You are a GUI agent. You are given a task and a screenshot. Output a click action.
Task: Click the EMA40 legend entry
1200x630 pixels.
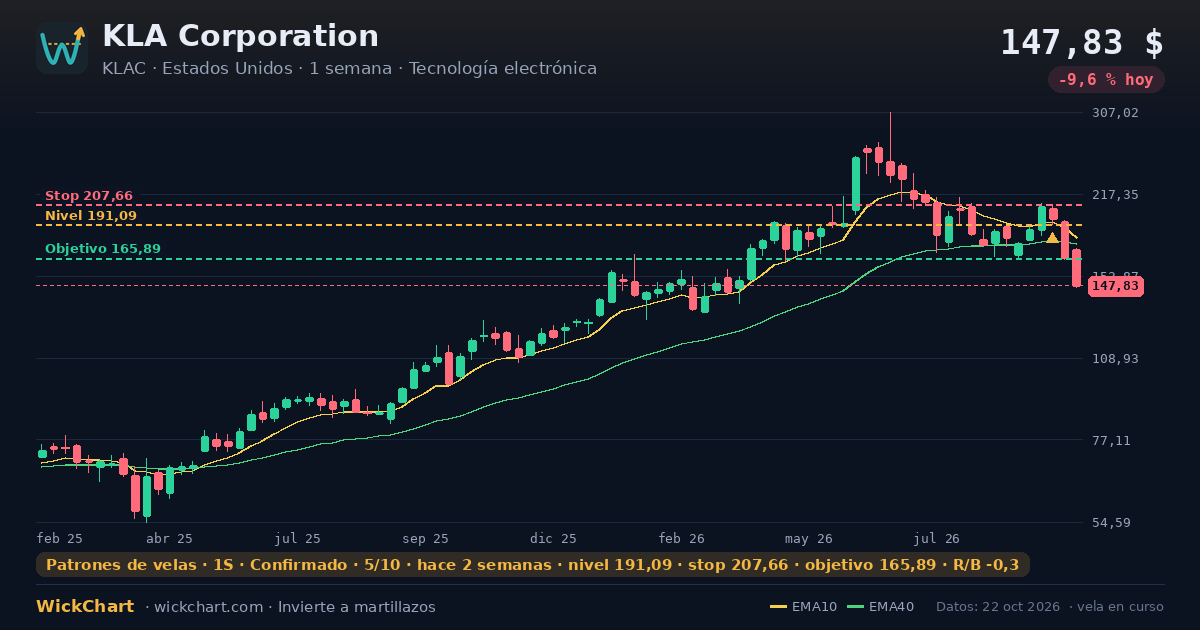tap(881, 607)
